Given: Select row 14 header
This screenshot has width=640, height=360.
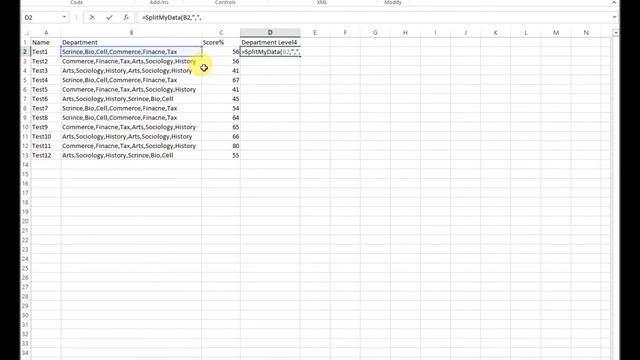Looking at the screenshot, I should click(x=25, y=165).
